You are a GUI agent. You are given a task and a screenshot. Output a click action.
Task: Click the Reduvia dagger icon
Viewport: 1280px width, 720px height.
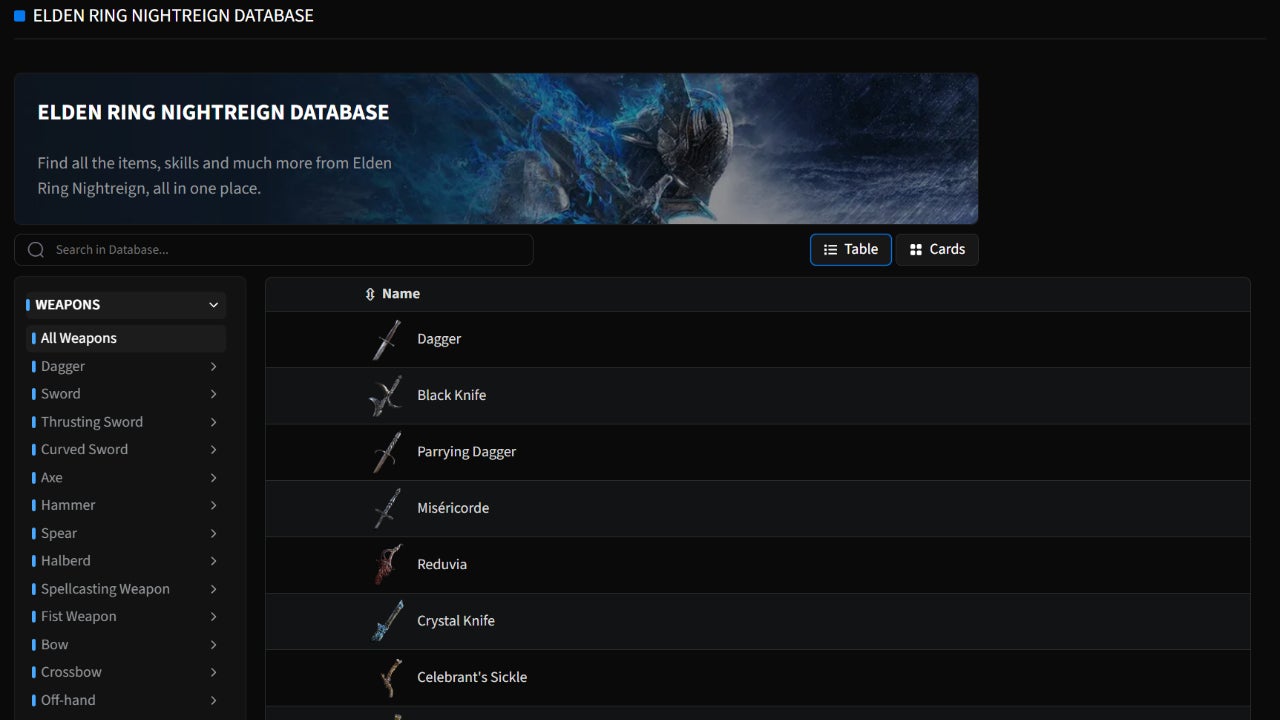click(x=386, y=565)
